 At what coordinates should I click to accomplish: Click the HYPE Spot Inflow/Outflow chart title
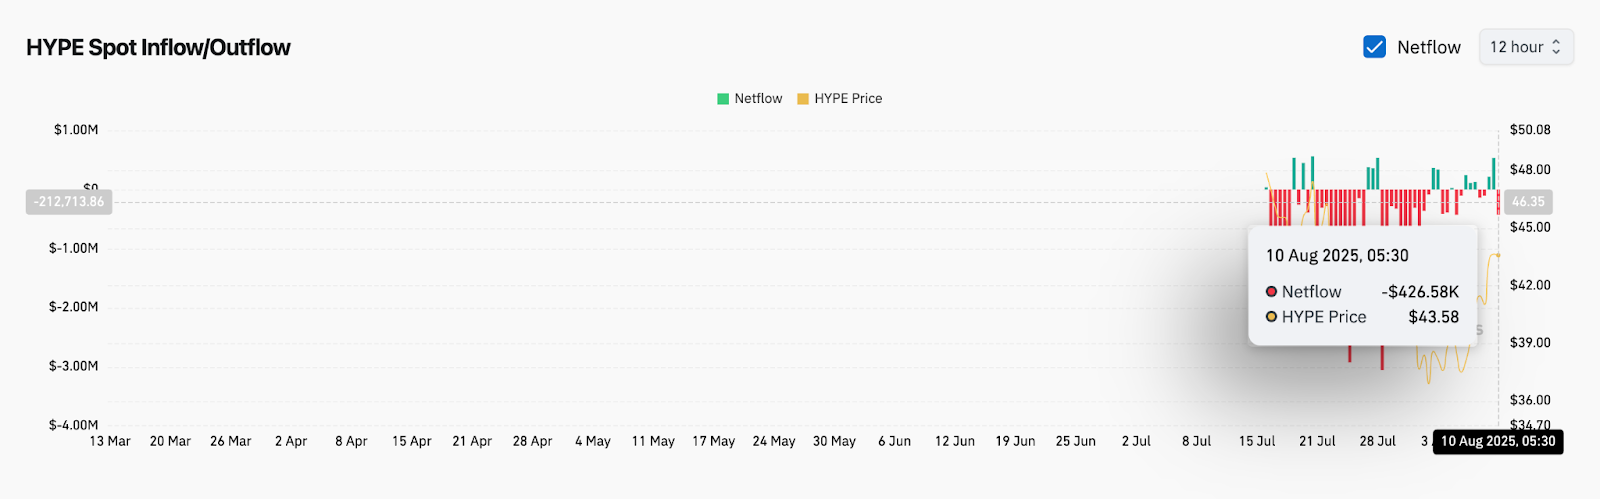[158, 48]
